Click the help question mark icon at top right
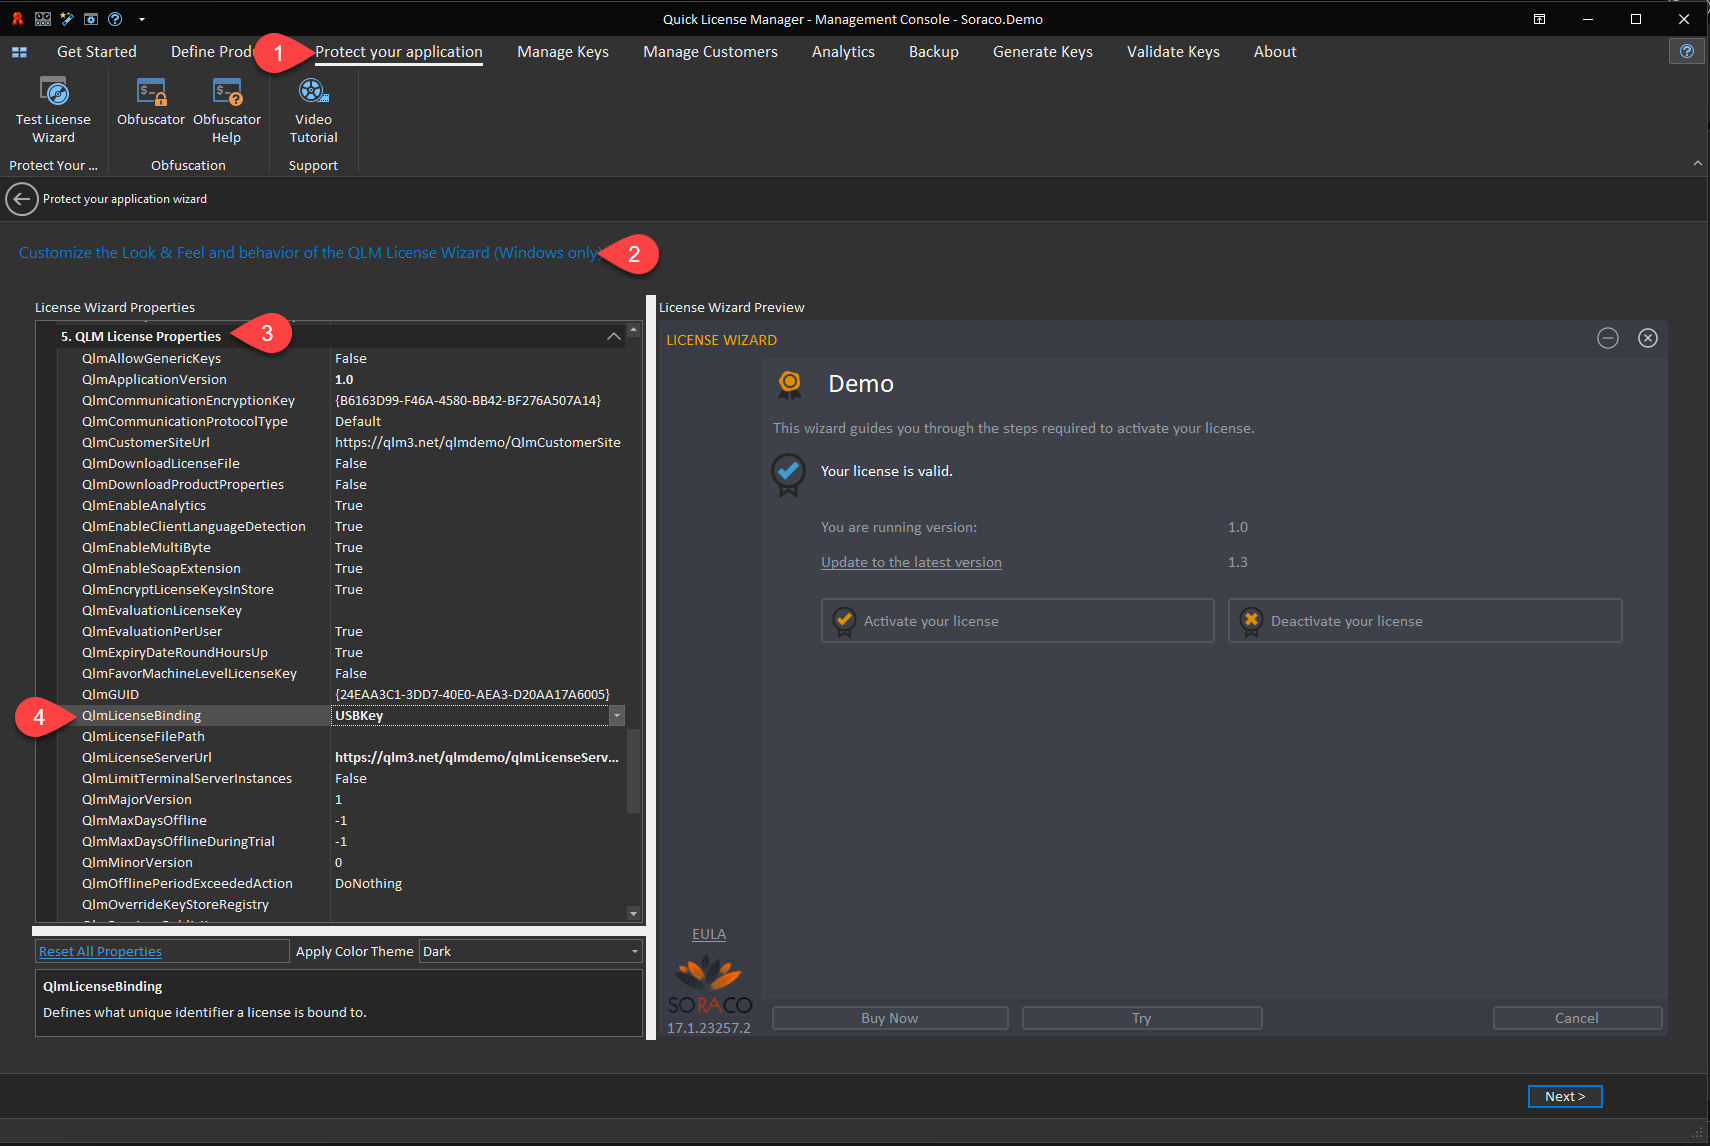Viewport: 1710px width, 1146px height. click(1686, 52)
